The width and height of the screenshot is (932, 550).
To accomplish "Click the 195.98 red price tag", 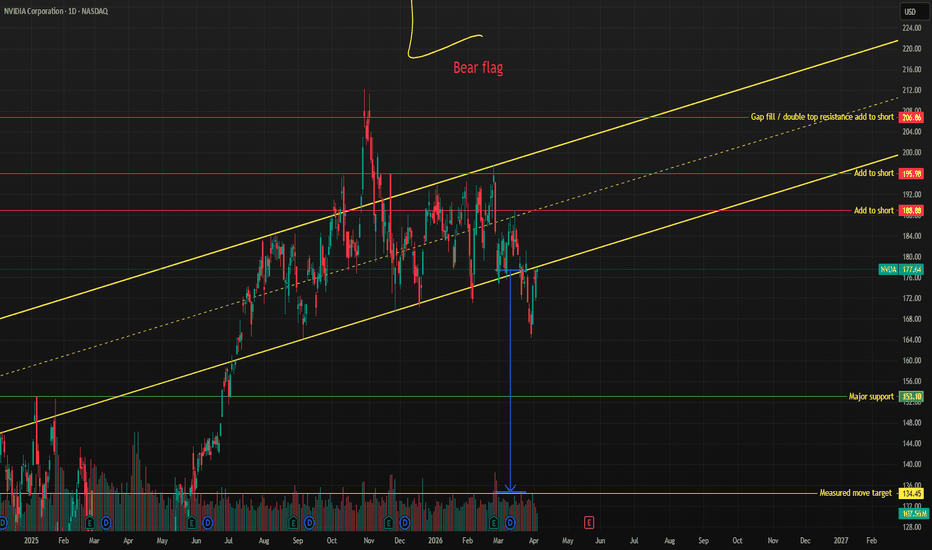I will click(x=911, y=174).
